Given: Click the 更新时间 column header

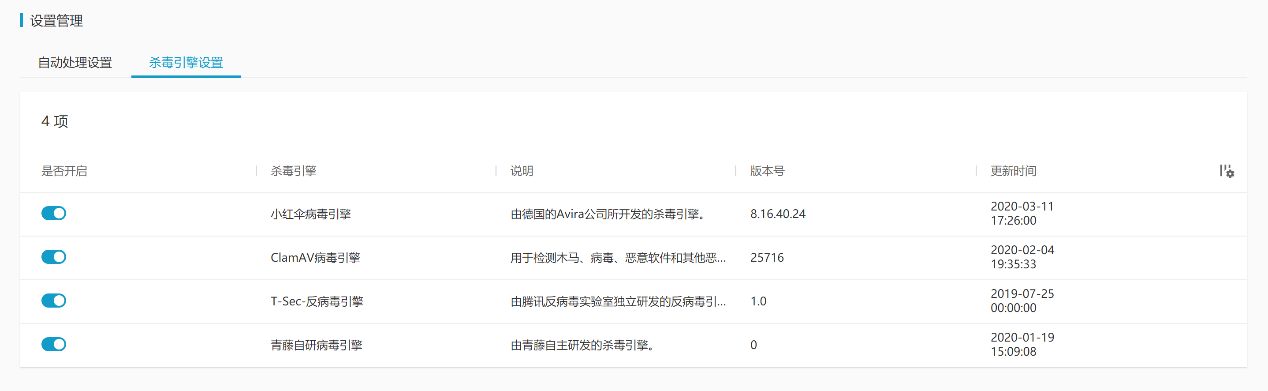Looking at the screenshot, I should (x=1013, y=171).
